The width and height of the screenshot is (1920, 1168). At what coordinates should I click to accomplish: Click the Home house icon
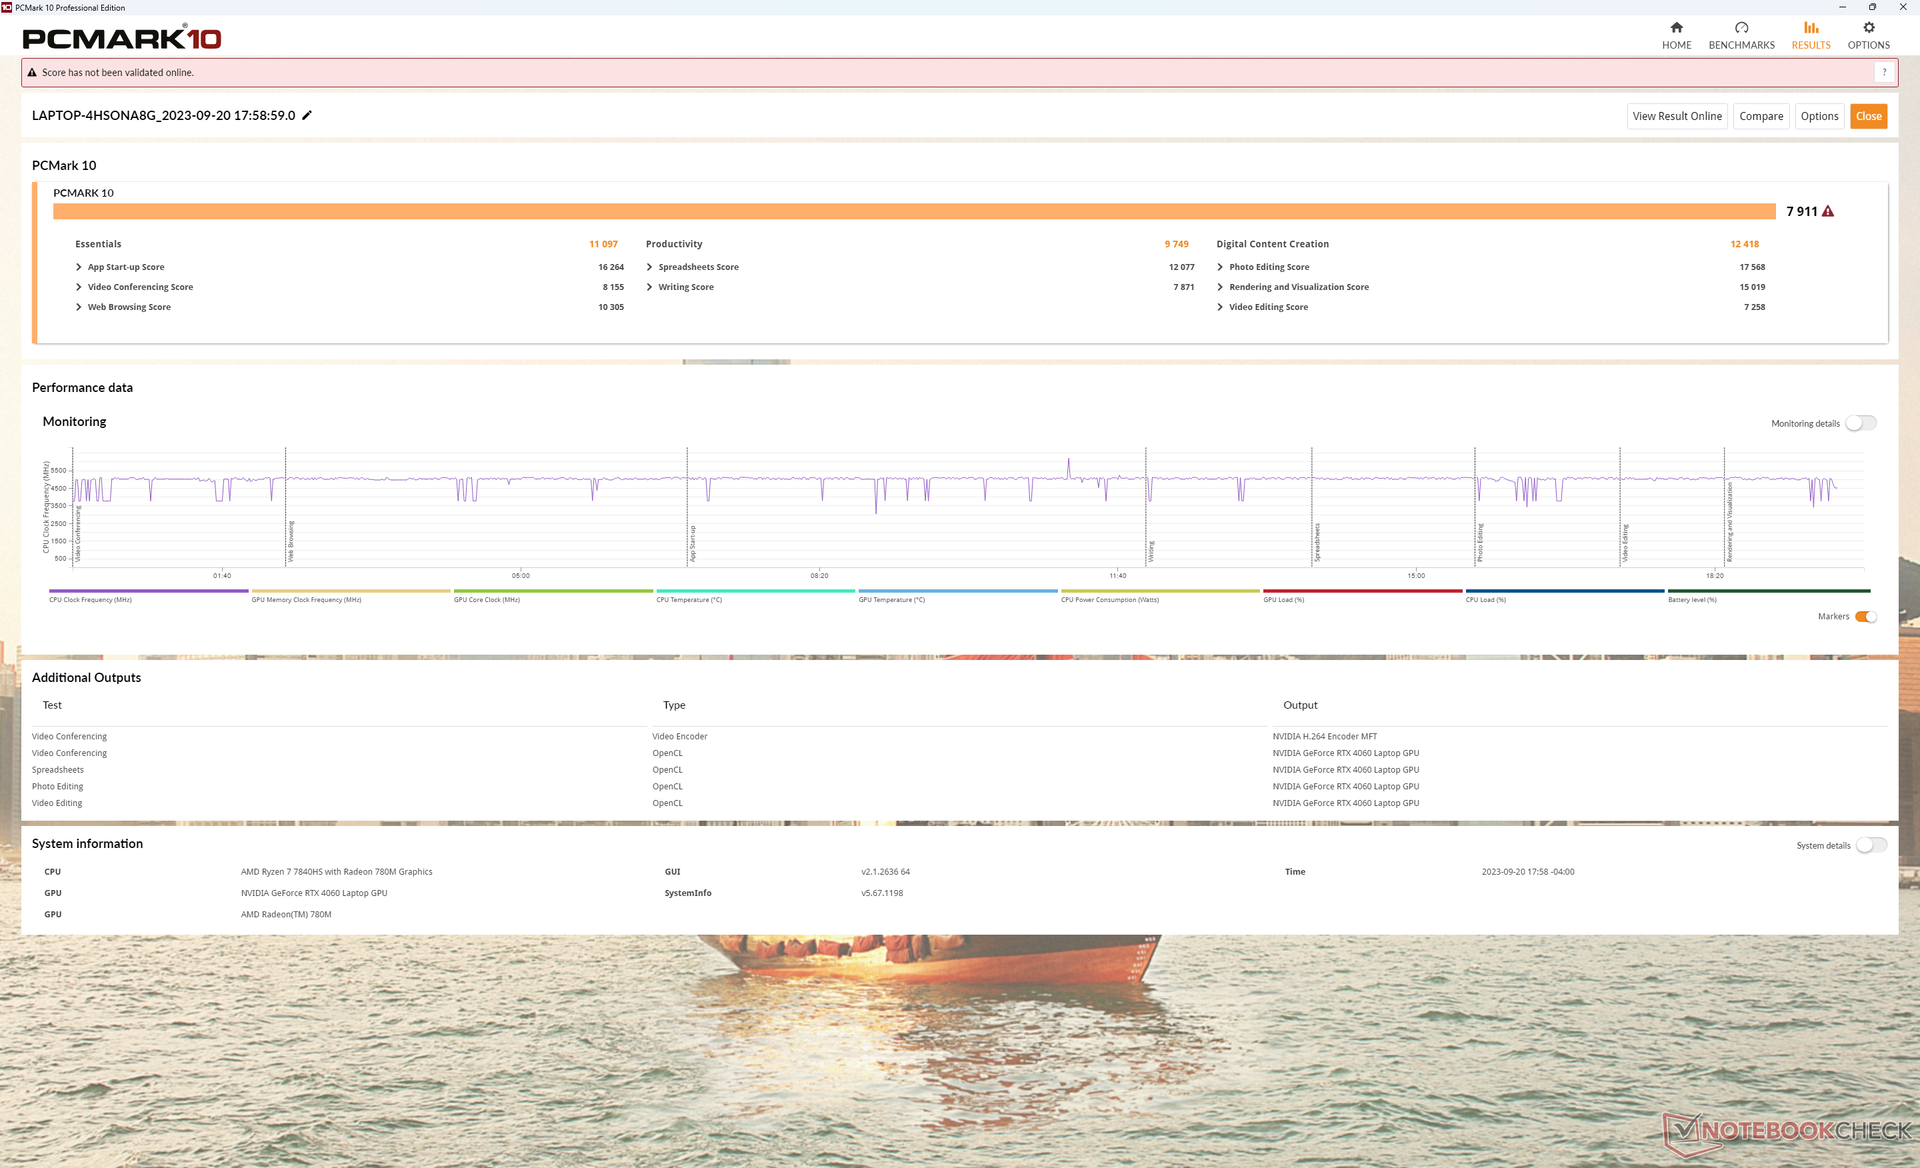pos(1676,28)
